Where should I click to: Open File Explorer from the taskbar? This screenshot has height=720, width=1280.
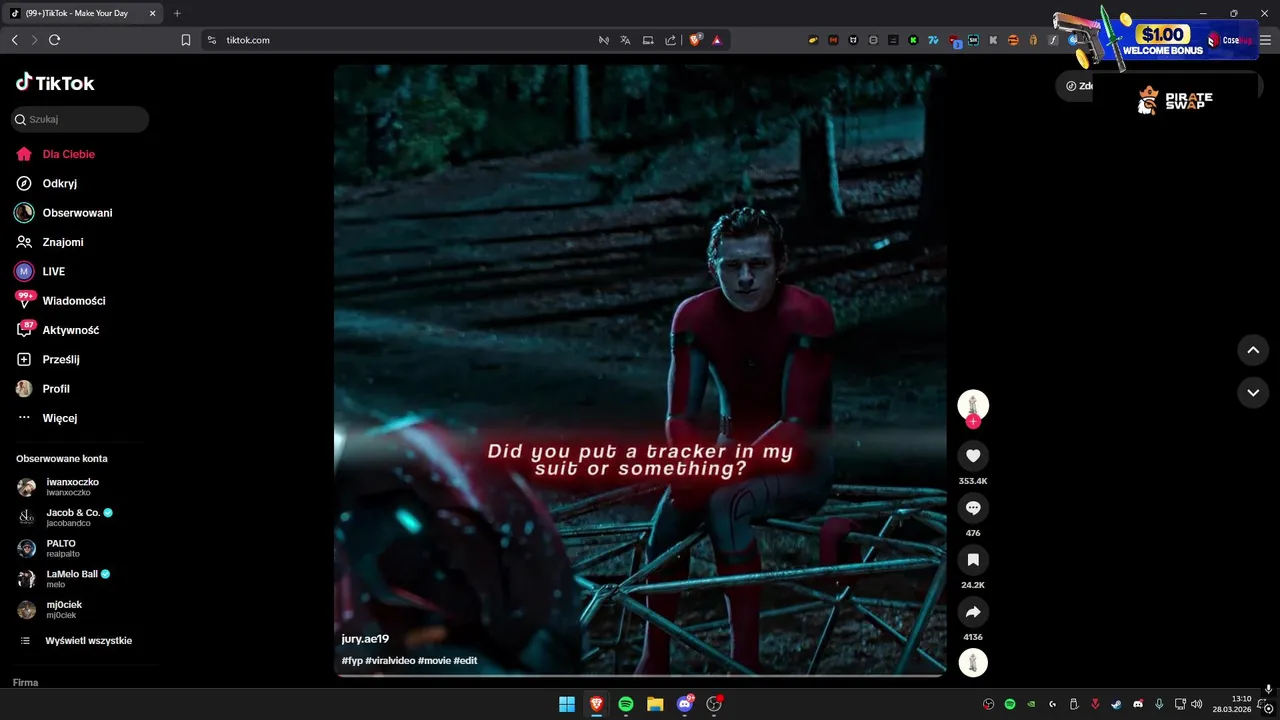[x=655, y=704]
